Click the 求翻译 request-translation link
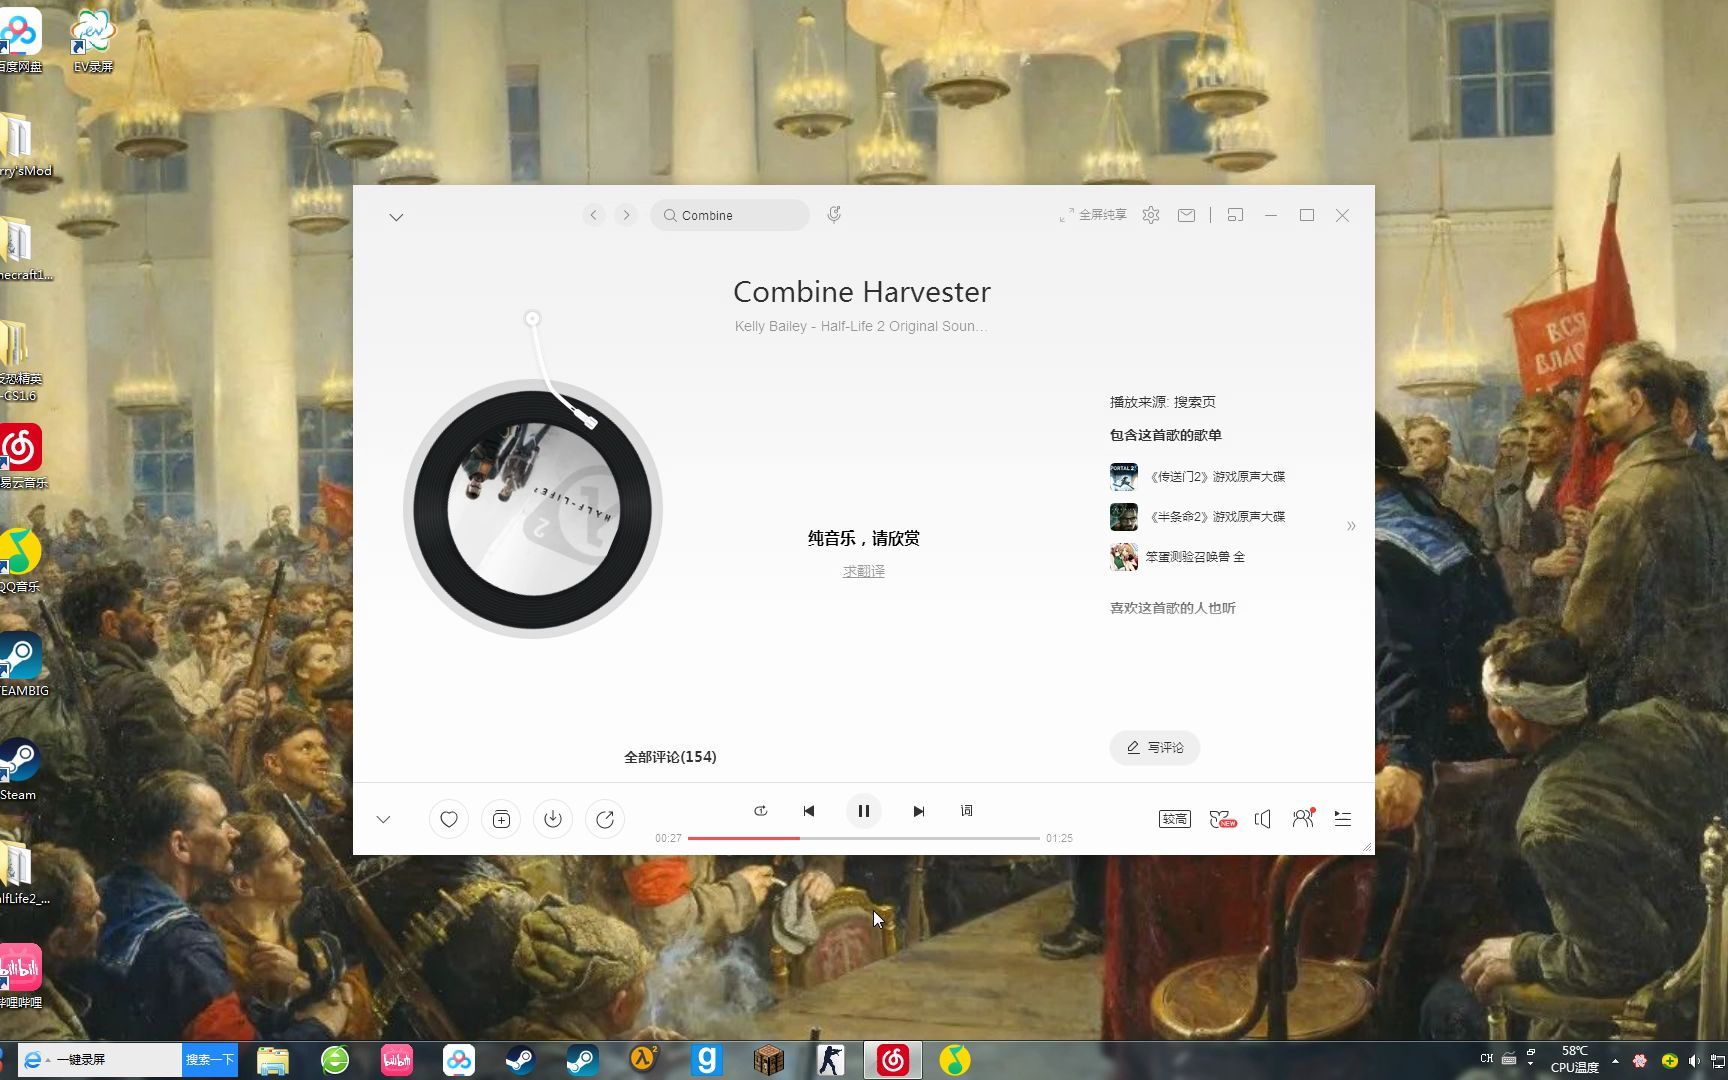 pyautogui.click(x=864, y=571)
